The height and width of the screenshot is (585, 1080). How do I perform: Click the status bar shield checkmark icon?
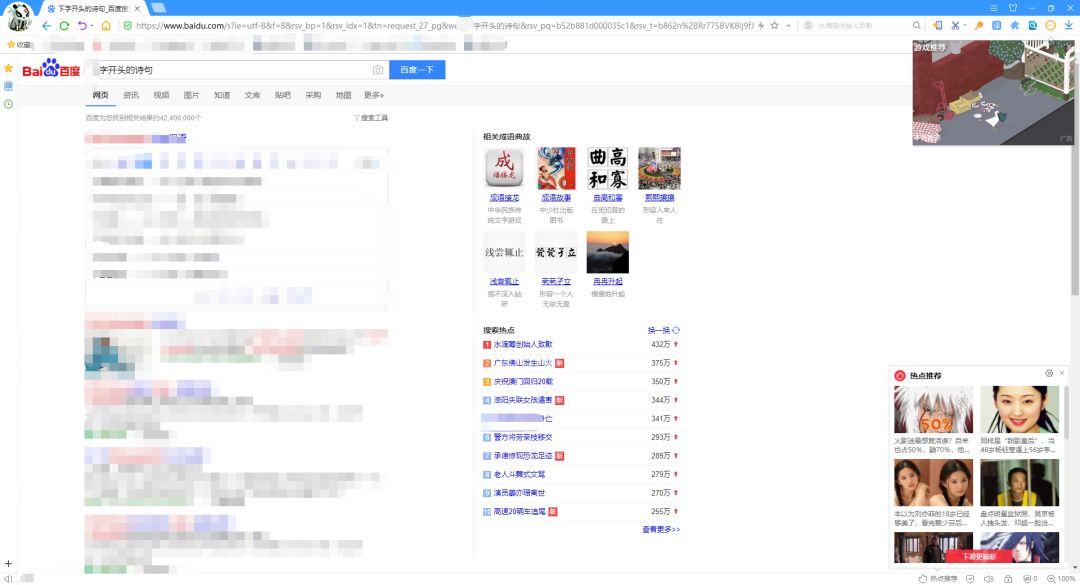click(x=970, y=579)
